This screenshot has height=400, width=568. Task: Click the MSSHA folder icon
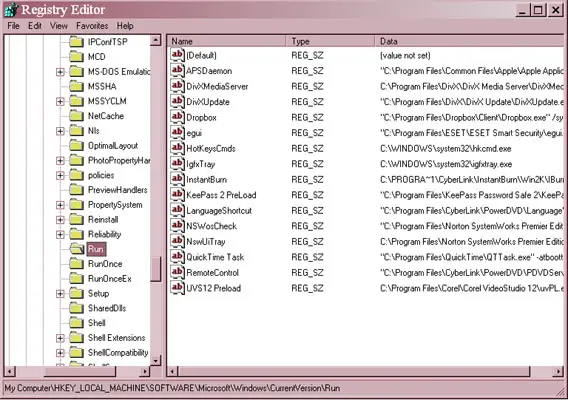click(x=76, y=86)
